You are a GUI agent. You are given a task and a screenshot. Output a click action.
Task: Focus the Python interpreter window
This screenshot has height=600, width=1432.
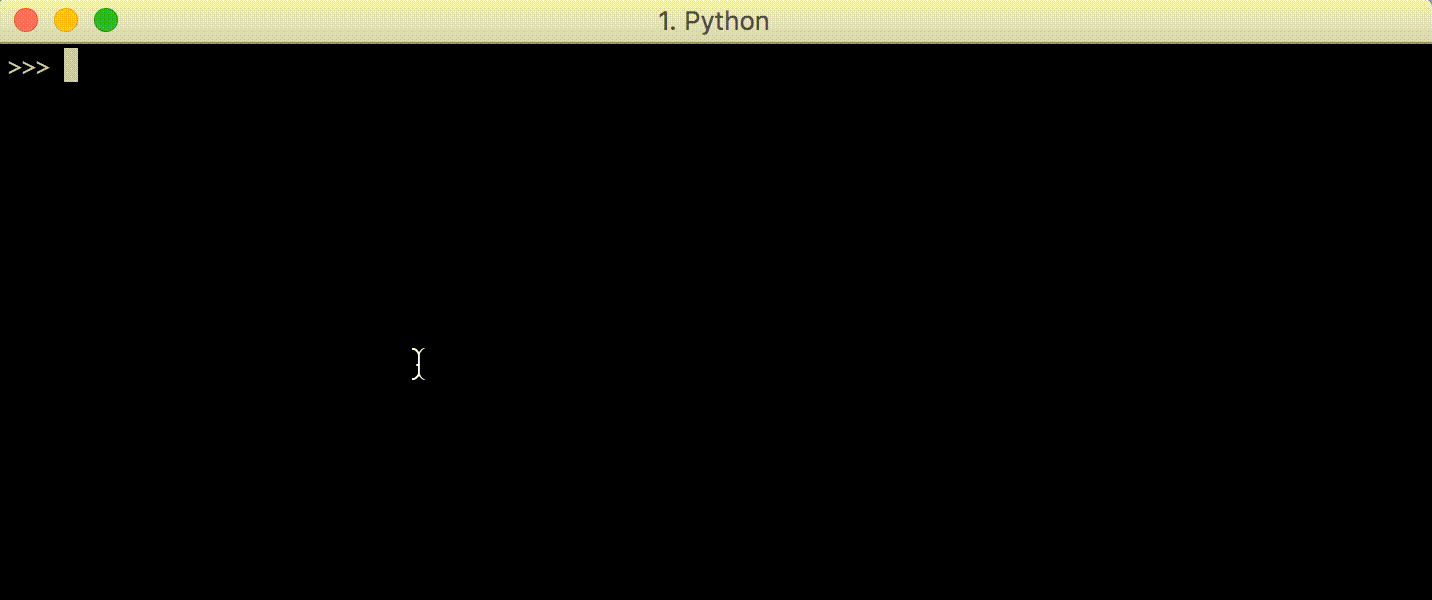click(x=700, y=300)
